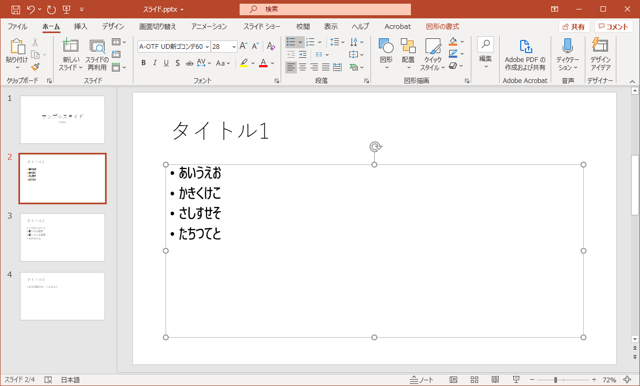This screenshot has width=640, height=386.
Task: Open the Design (デザイン) tab
Action: point(113,27)
